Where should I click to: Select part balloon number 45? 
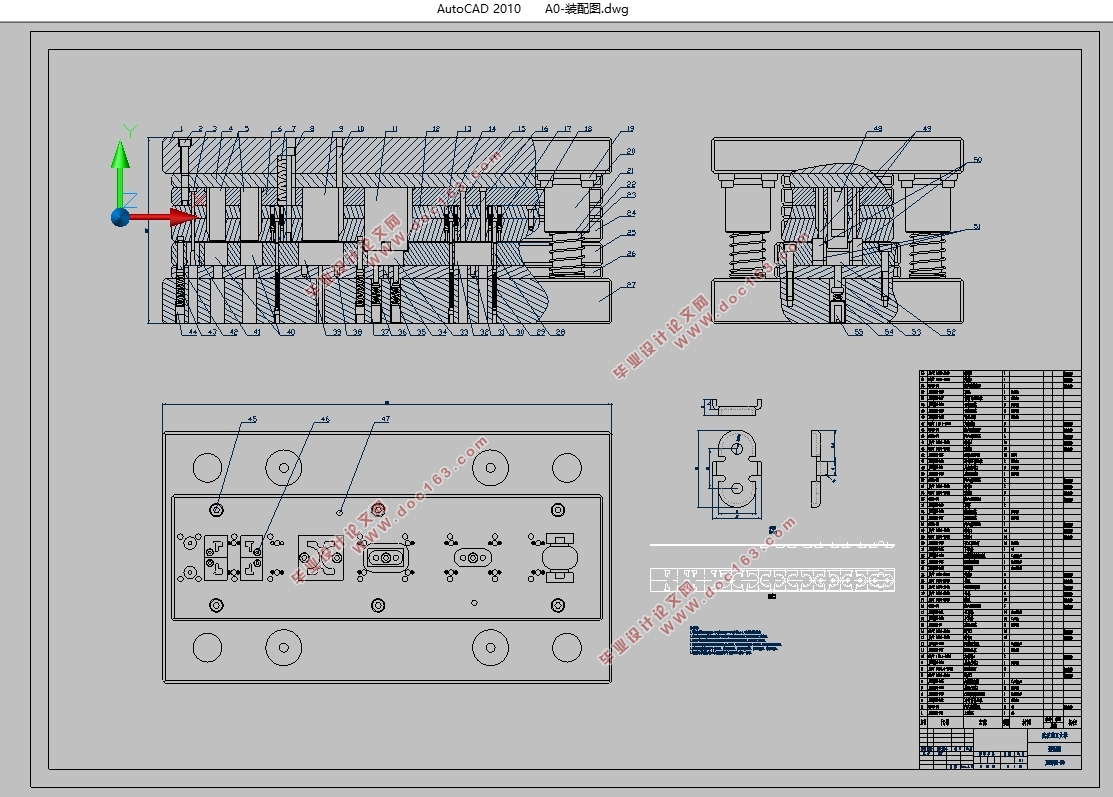click(x=252, y=419)
